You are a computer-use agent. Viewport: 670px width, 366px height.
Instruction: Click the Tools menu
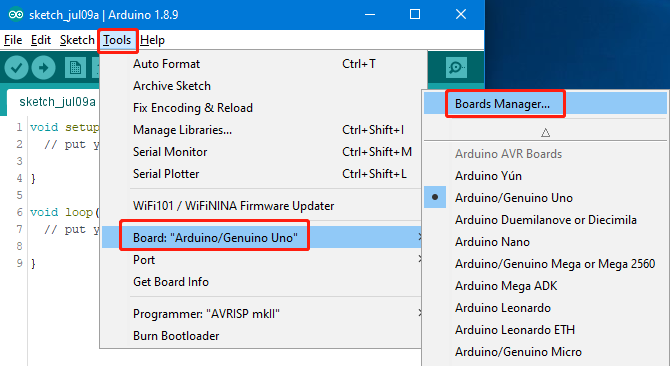pos(117,40)
